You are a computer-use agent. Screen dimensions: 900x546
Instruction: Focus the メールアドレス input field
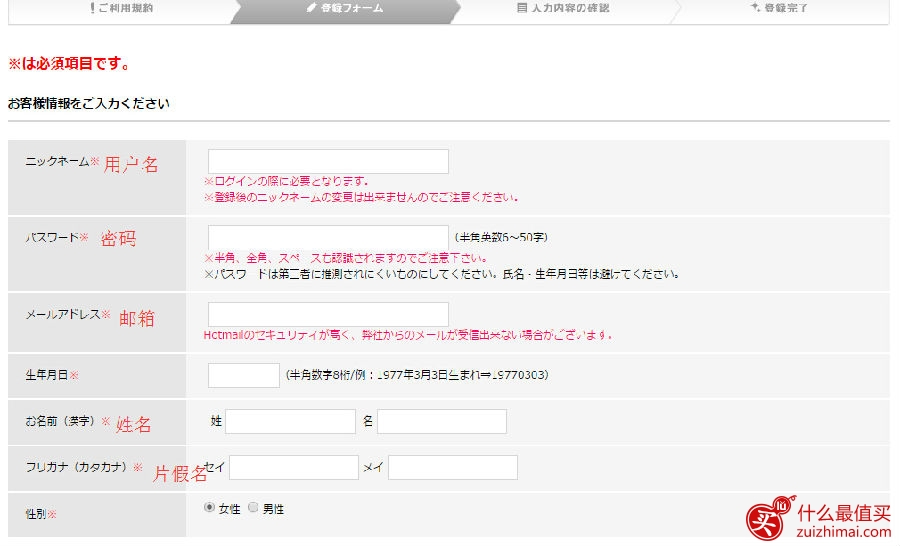point(328,314)
